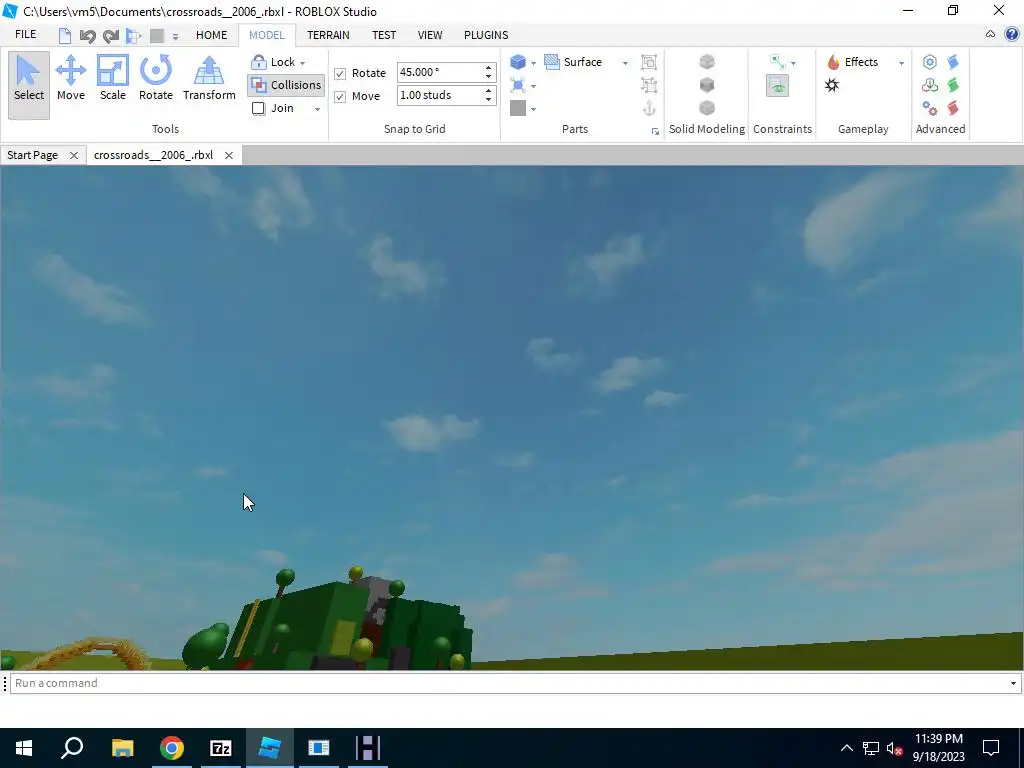This screenshot has width=1024, height=768.
Task: Toggle the Rotate snap checkbox
Action: pos(340,73)
